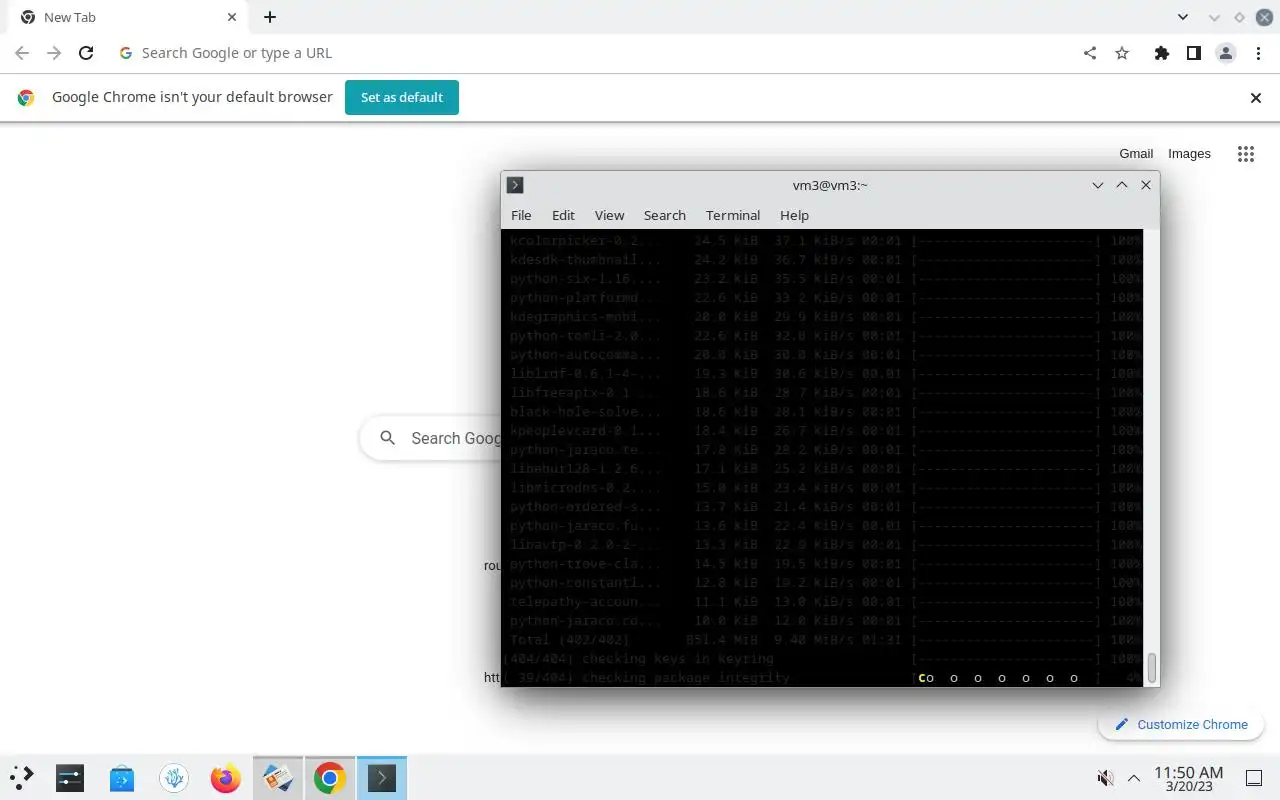Open the Chrome extensions puzzle icon

1161,53
